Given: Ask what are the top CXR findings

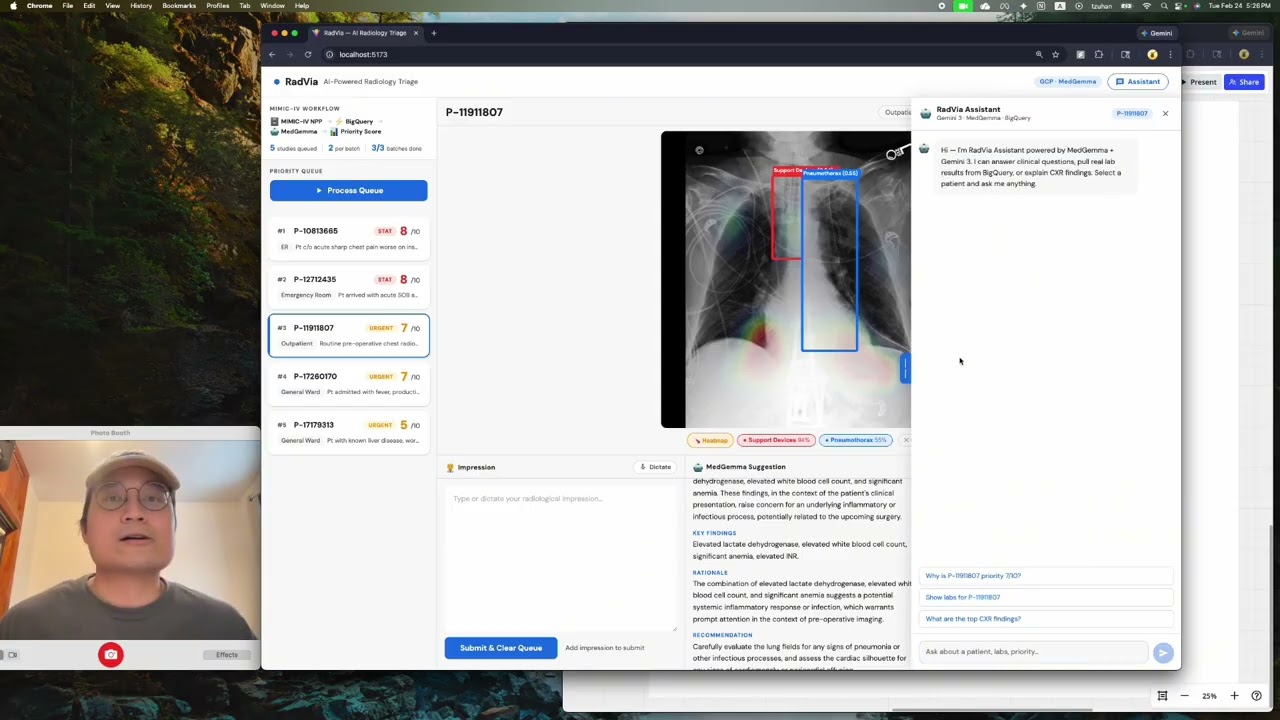Looking at the screenshot, I should (1045, 619).
